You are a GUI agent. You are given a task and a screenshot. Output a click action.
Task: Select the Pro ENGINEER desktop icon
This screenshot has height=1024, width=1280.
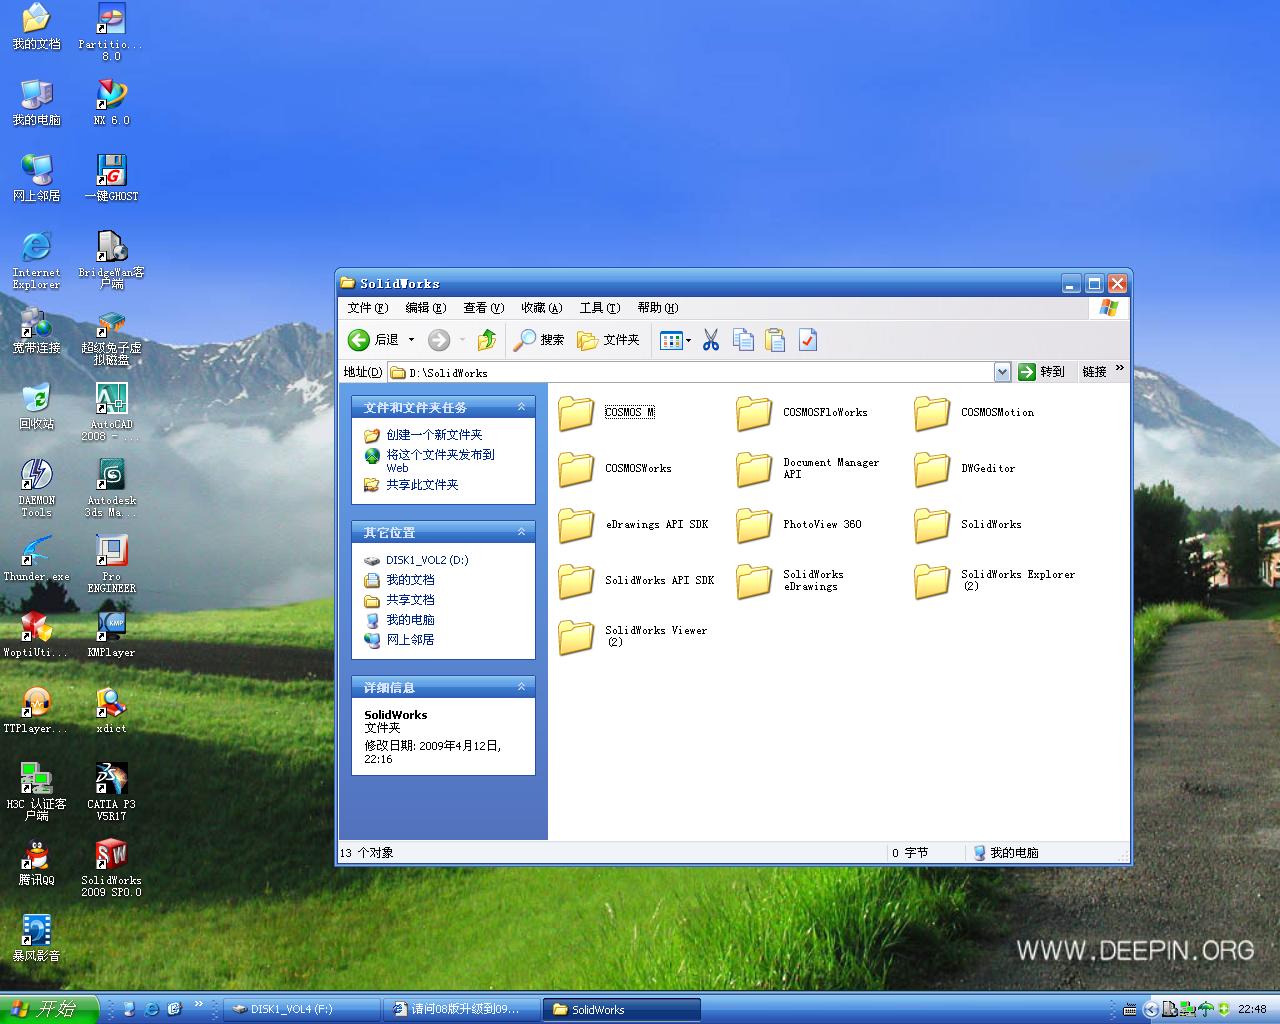tap(111, 564)
